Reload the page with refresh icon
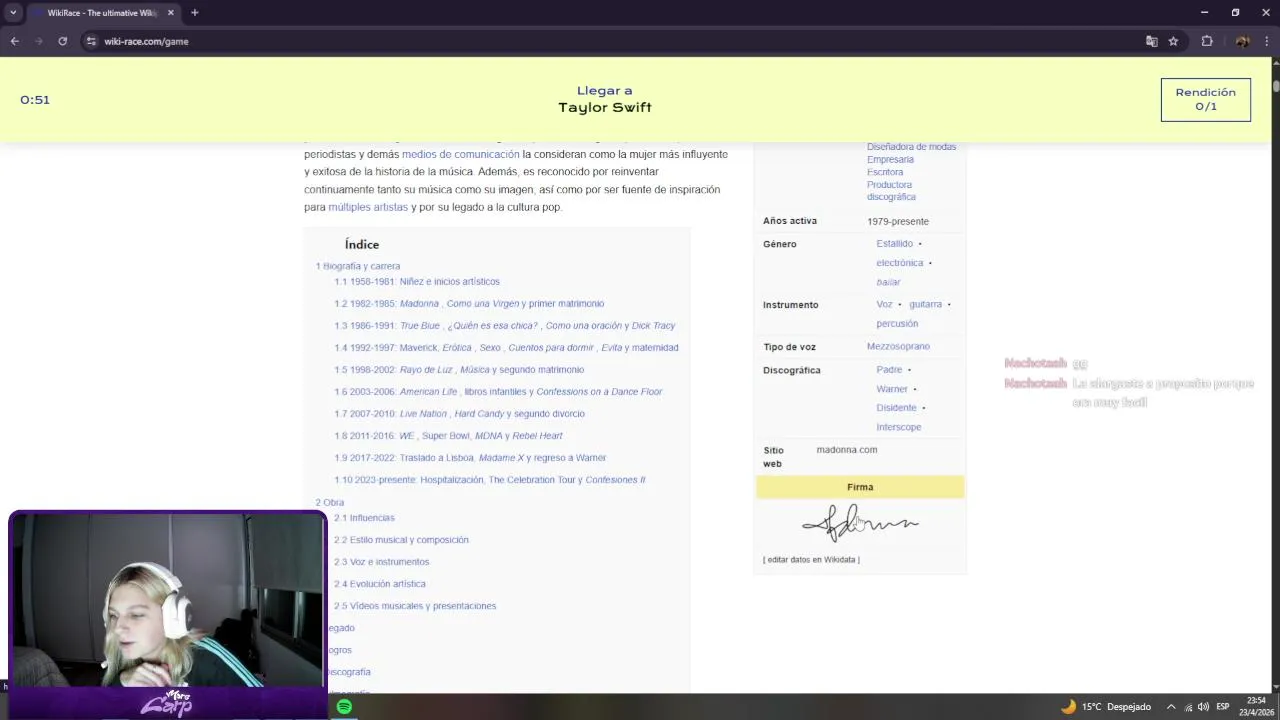The width and height of the screenshot is (1280, 720). [x=62, y=41]
